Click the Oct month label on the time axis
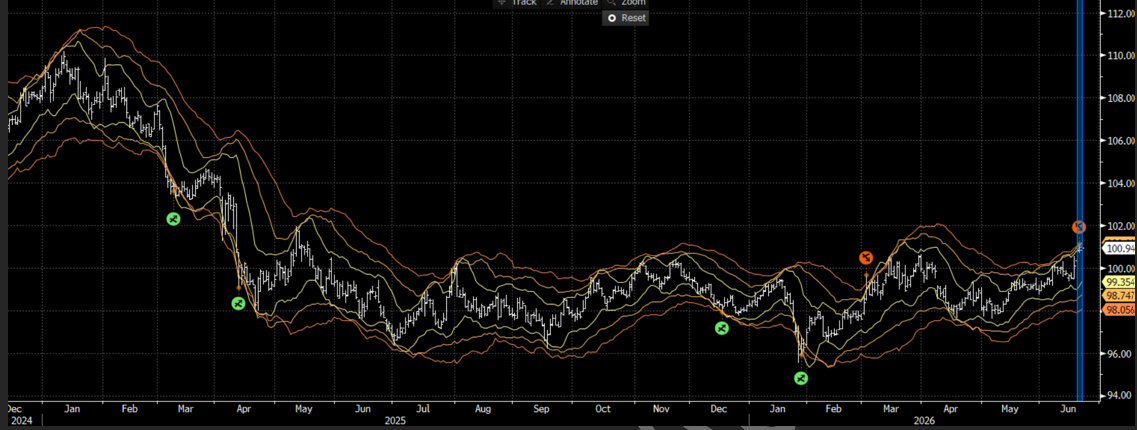The width and height of the screenshot is (1137, 430). [x=602, y=410]
